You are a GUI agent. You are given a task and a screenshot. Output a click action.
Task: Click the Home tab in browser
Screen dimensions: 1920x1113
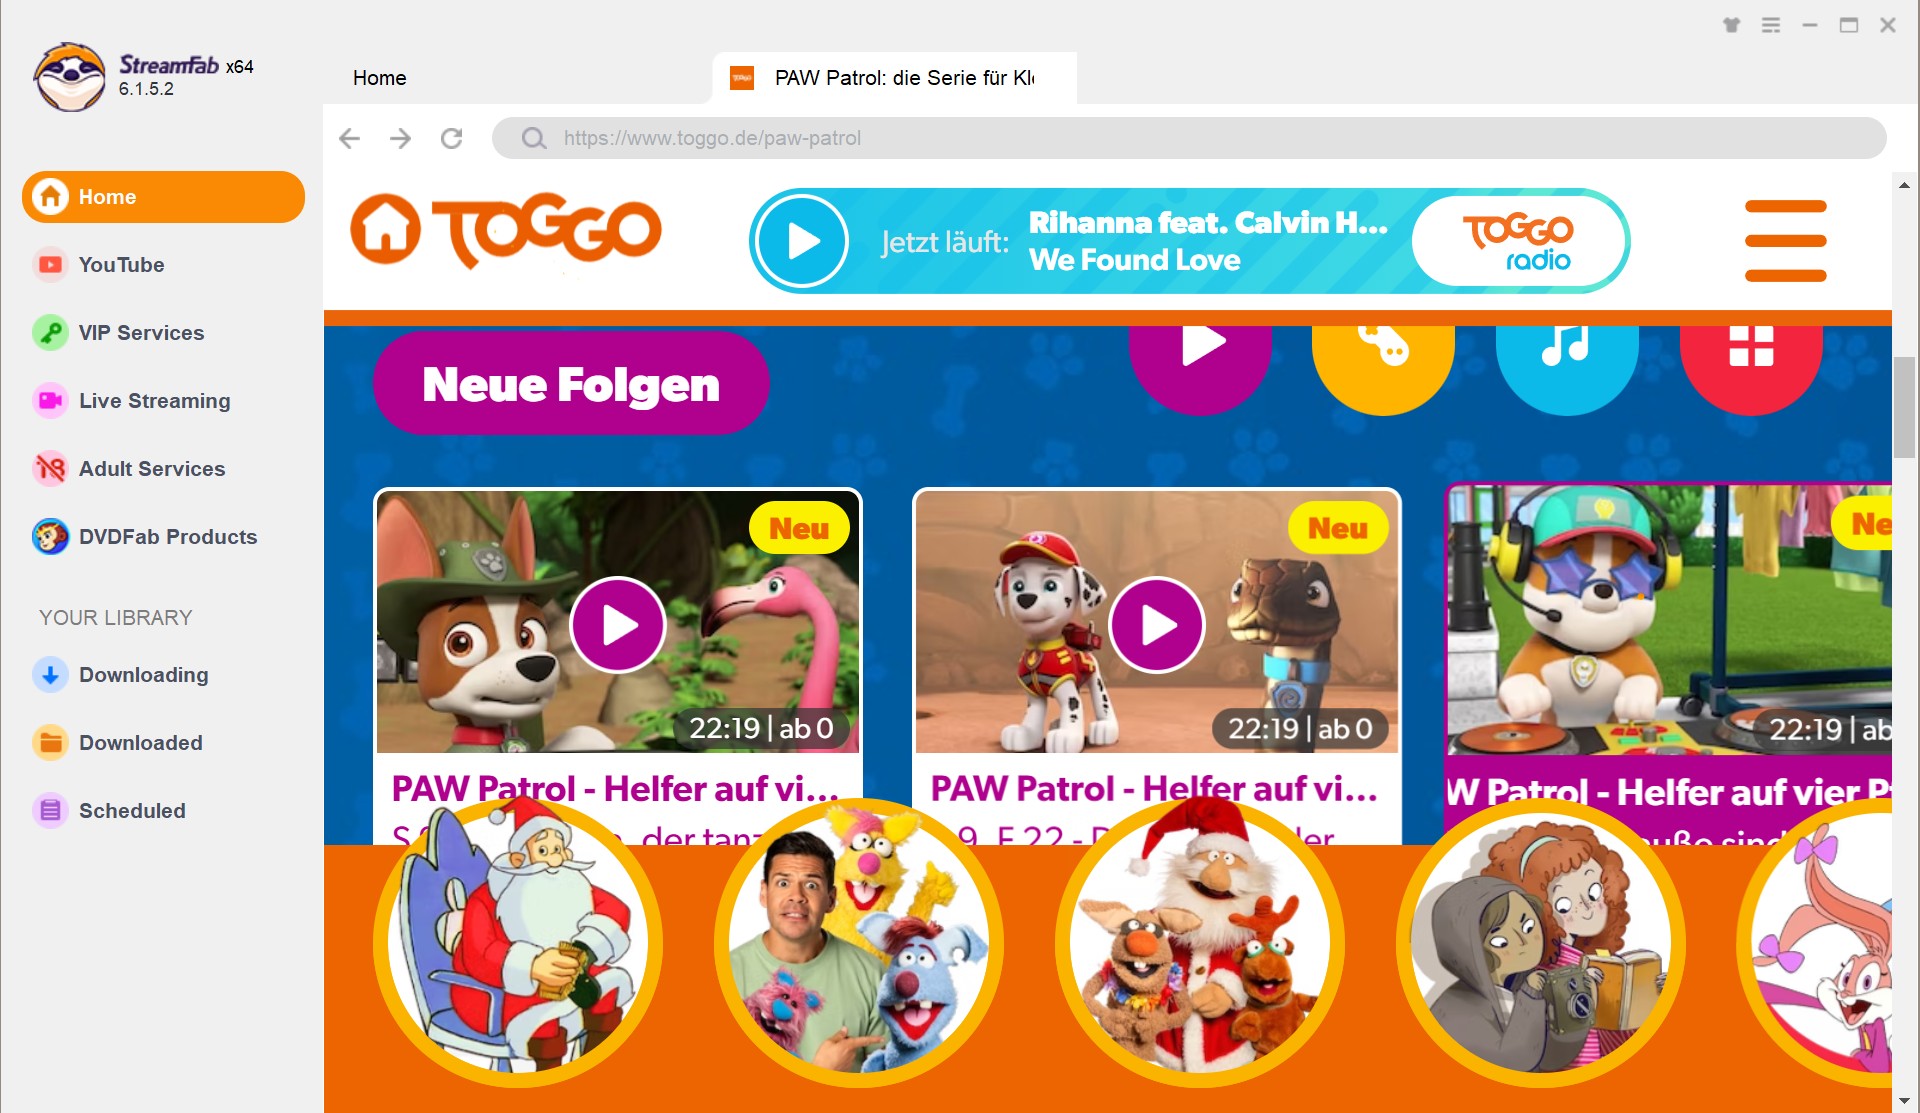[380, 76]
